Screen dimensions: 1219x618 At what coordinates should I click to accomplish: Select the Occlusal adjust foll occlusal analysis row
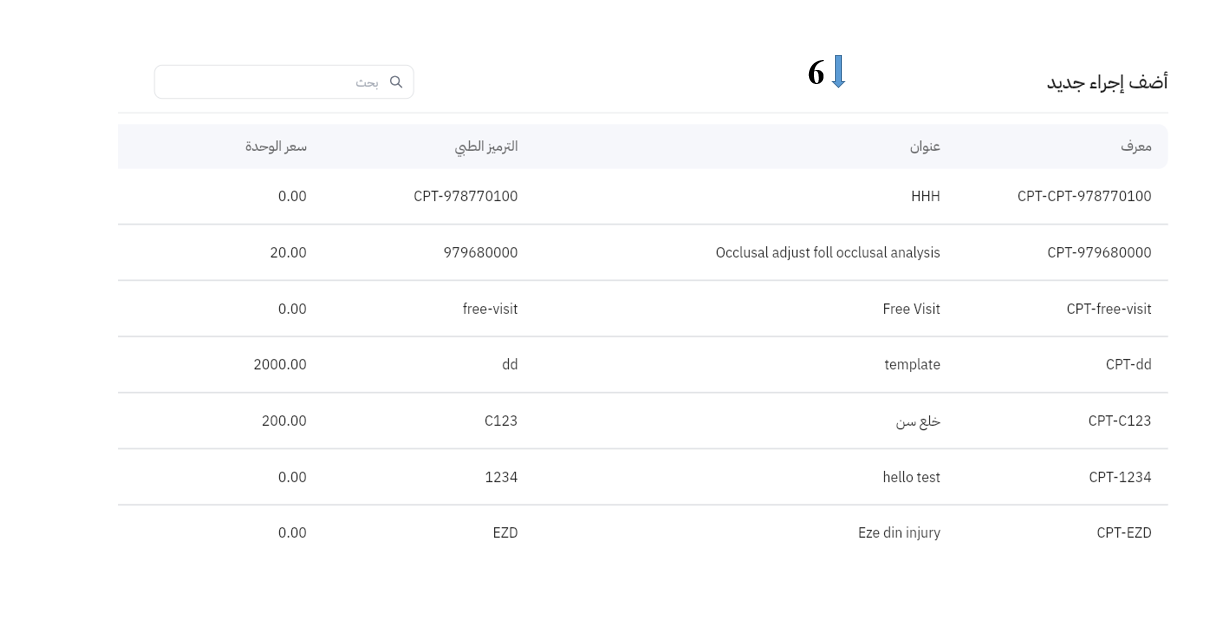click(827, 253)
